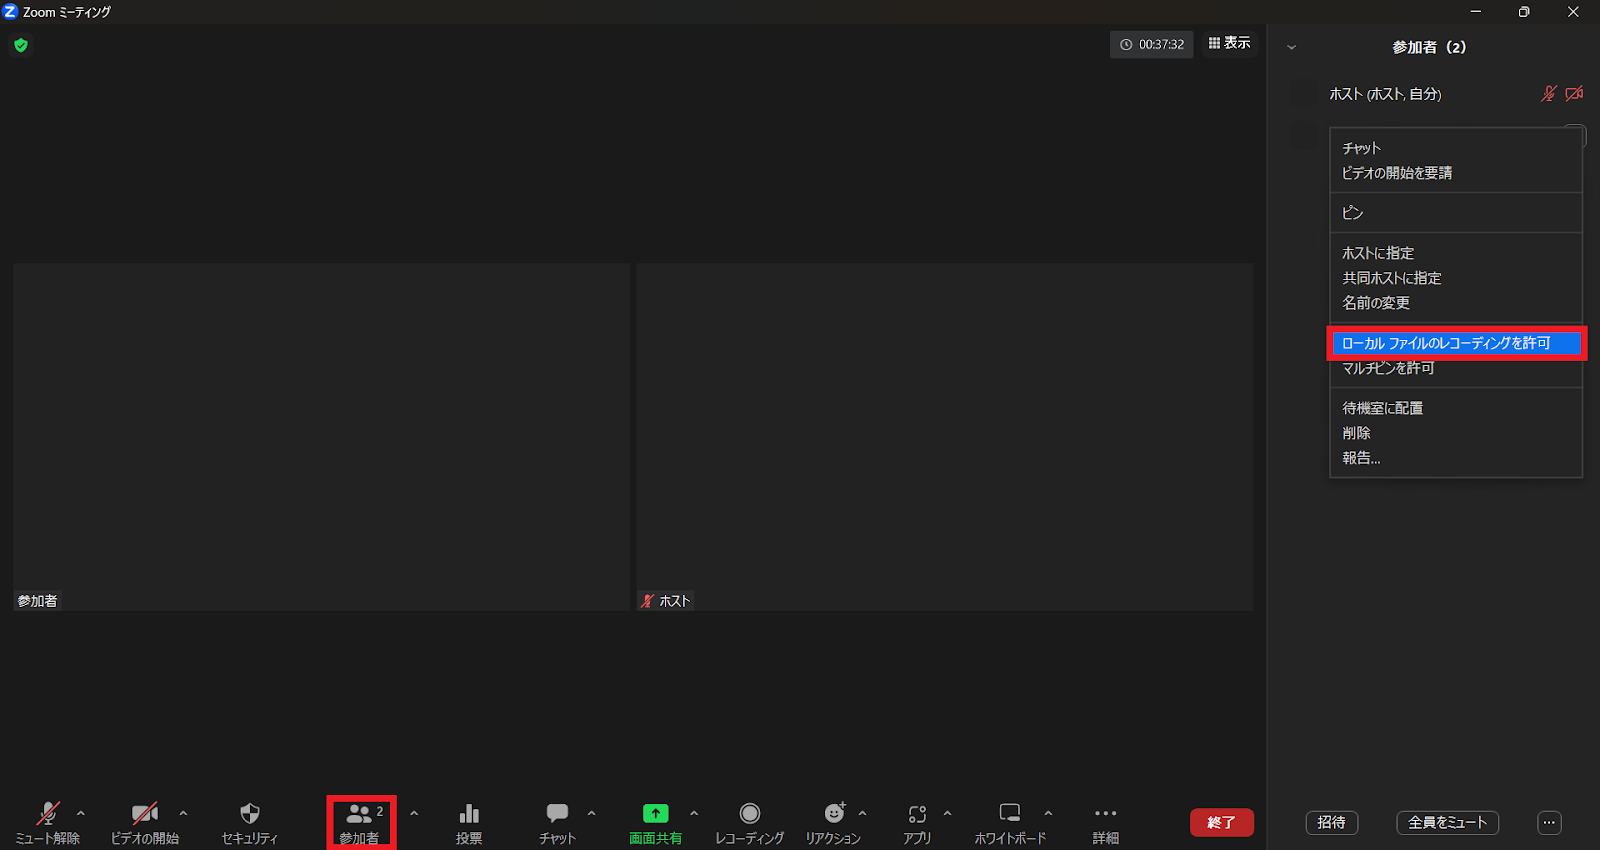
Task: Open the 表示 view layout dropdown
Action: 1229,43
